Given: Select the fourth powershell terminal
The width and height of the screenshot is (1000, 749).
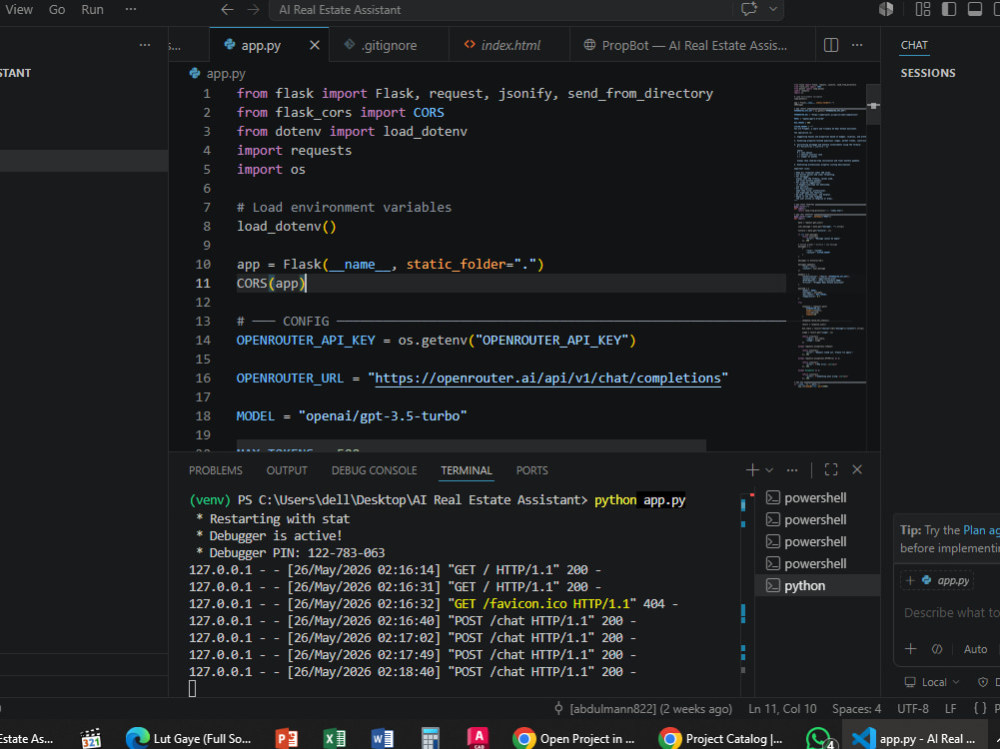Looking at the screenshot, I should 818,564.
